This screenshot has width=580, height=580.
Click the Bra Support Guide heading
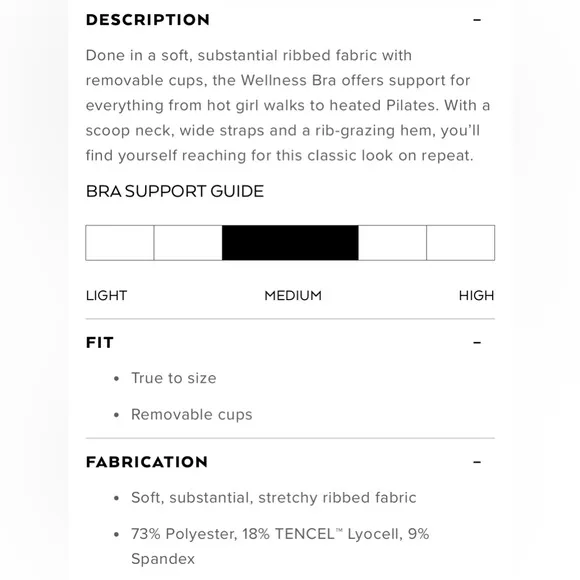coord(175,192)
